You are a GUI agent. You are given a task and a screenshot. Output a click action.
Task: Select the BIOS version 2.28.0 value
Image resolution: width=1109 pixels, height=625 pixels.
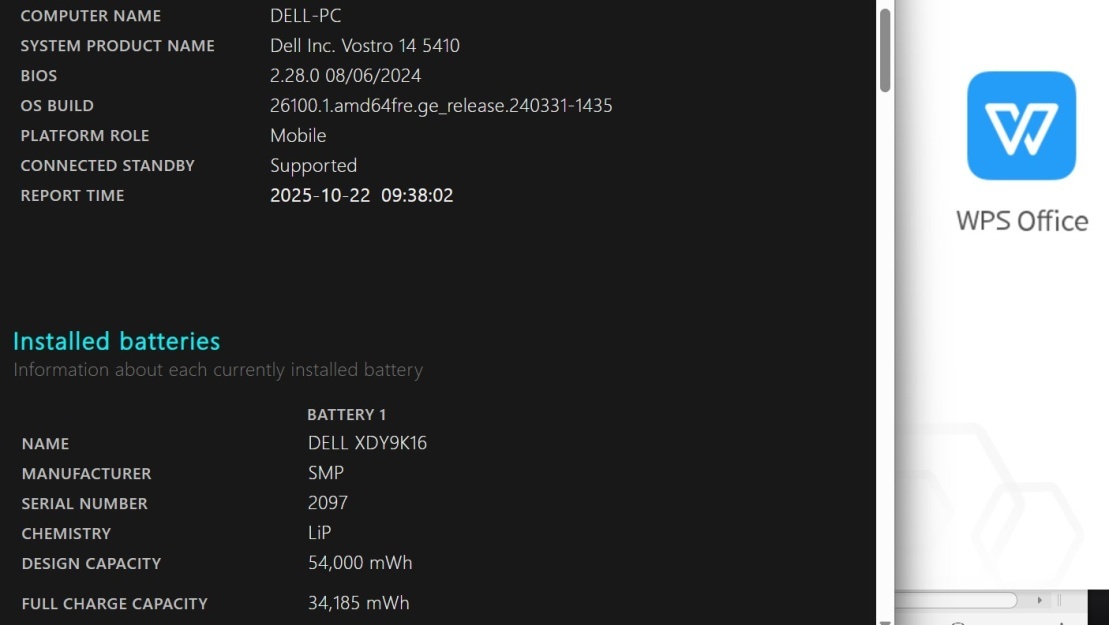[x=345, y=76]
